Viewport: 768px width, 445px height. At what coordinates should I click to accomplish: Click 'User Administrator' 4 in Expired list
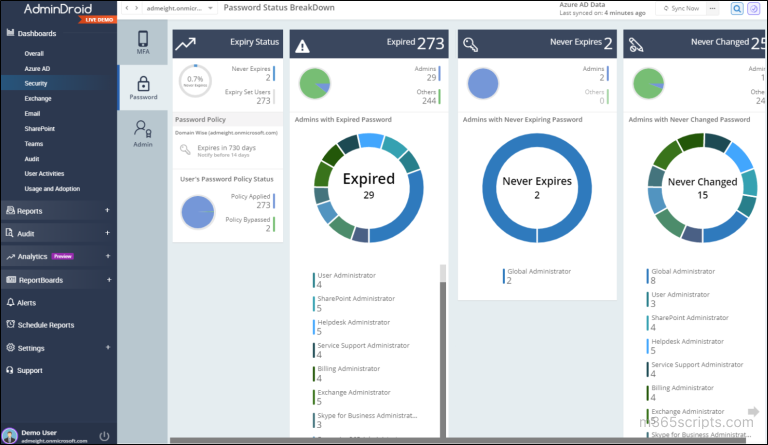(345, 280)
